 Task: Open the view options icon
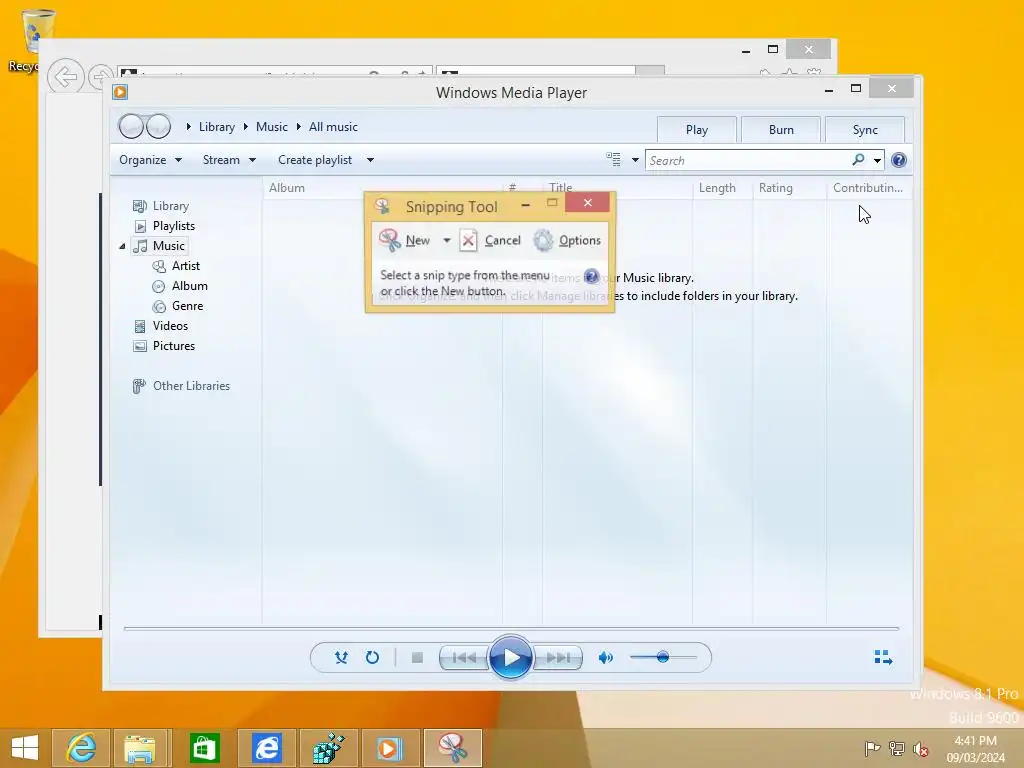coord(613,159)
